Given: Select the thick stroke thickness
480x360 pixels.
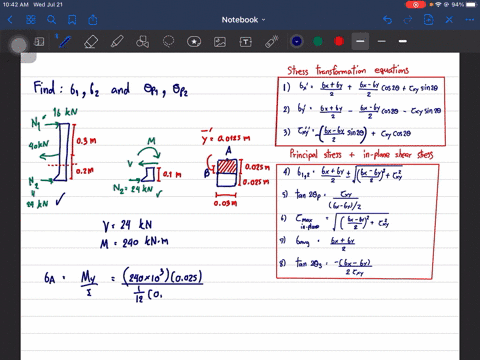Looking at the screenshot, I should click(x=403, y=41).
